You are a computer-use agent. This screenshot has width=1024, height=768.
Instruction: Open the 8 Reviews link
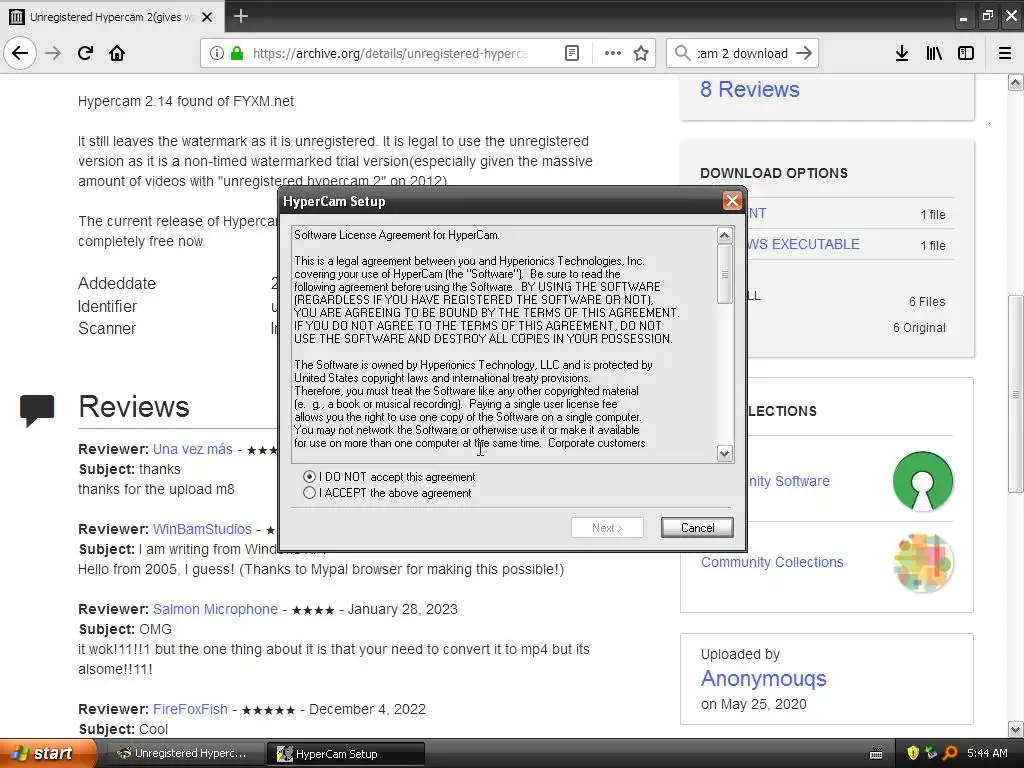(x=750, y=89)
